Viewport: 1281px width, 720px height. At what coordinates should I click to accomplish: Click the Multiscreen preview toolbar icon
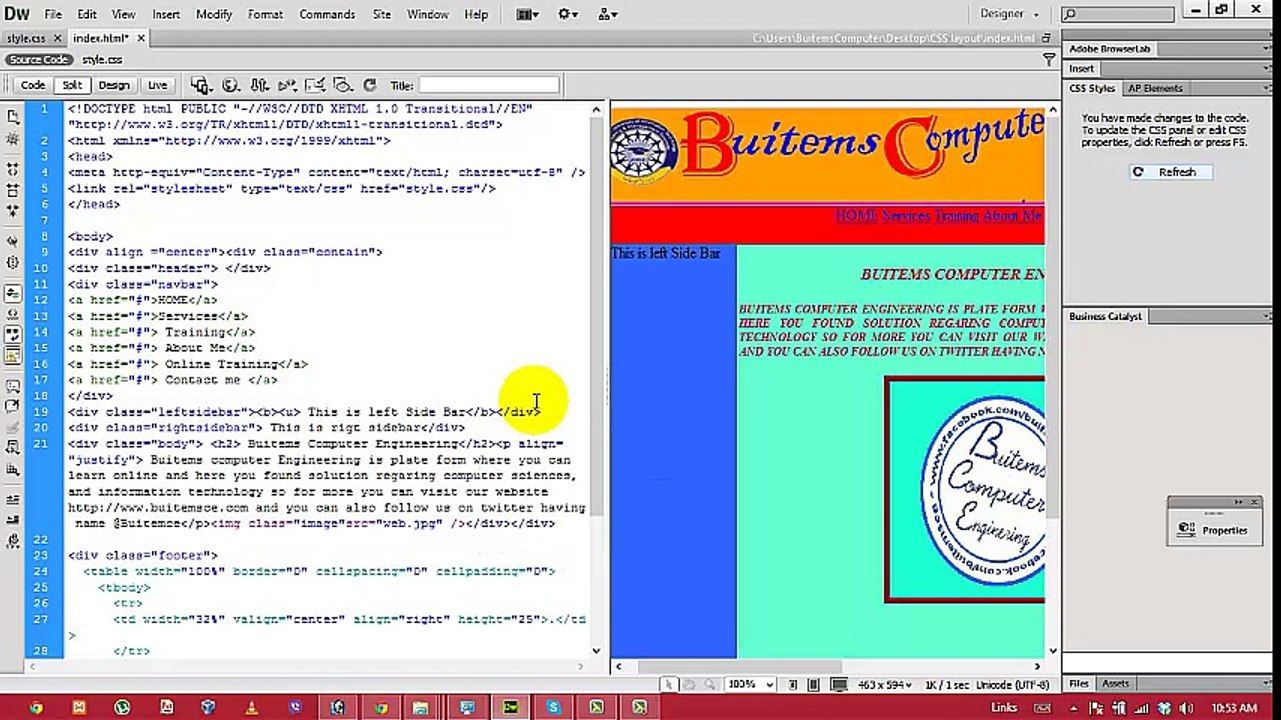tap(200, 85)
